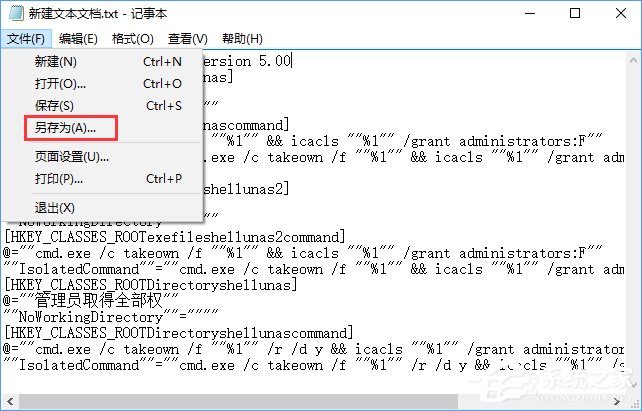Click 另存为(A)... to save as

point(102,128)
